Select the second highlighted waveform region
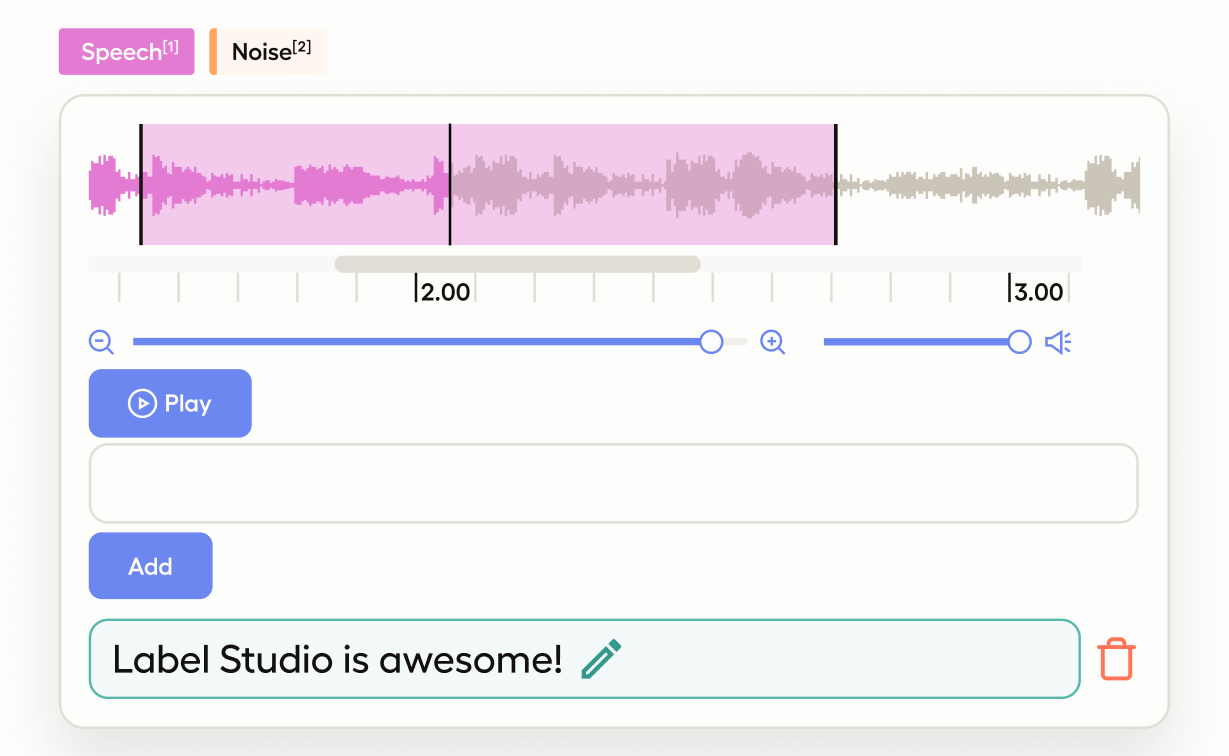The image size is (1229, 756). 642,185
